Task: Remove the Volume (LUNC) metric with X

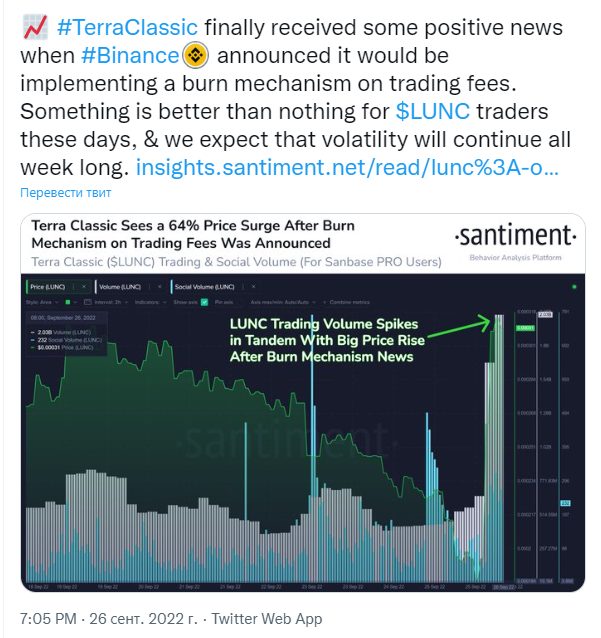Action: (x=160, y=287)
